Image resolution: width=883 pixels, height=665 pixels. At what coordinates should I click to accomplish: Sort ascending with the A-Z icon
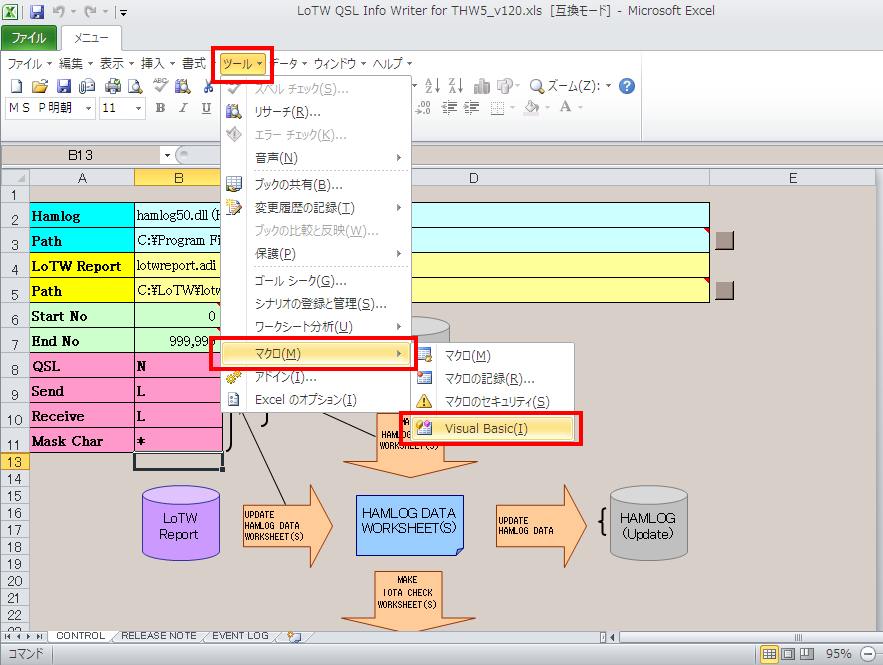pos(432,86)
